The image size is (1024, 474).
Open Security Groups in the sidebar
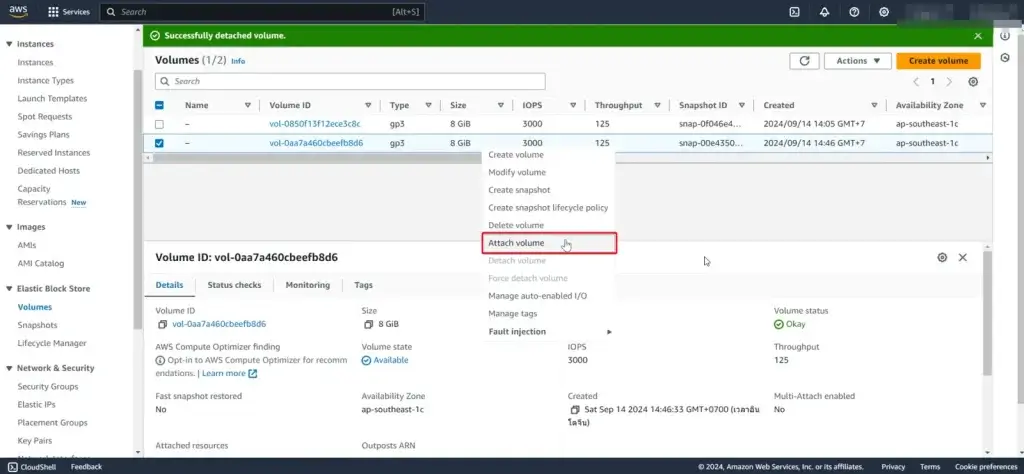(x=48, y=387)
